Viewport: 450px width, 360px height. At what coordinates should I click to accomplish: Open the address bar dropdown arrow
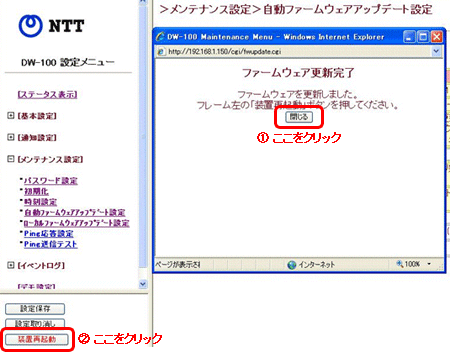[x=436, y=51]
